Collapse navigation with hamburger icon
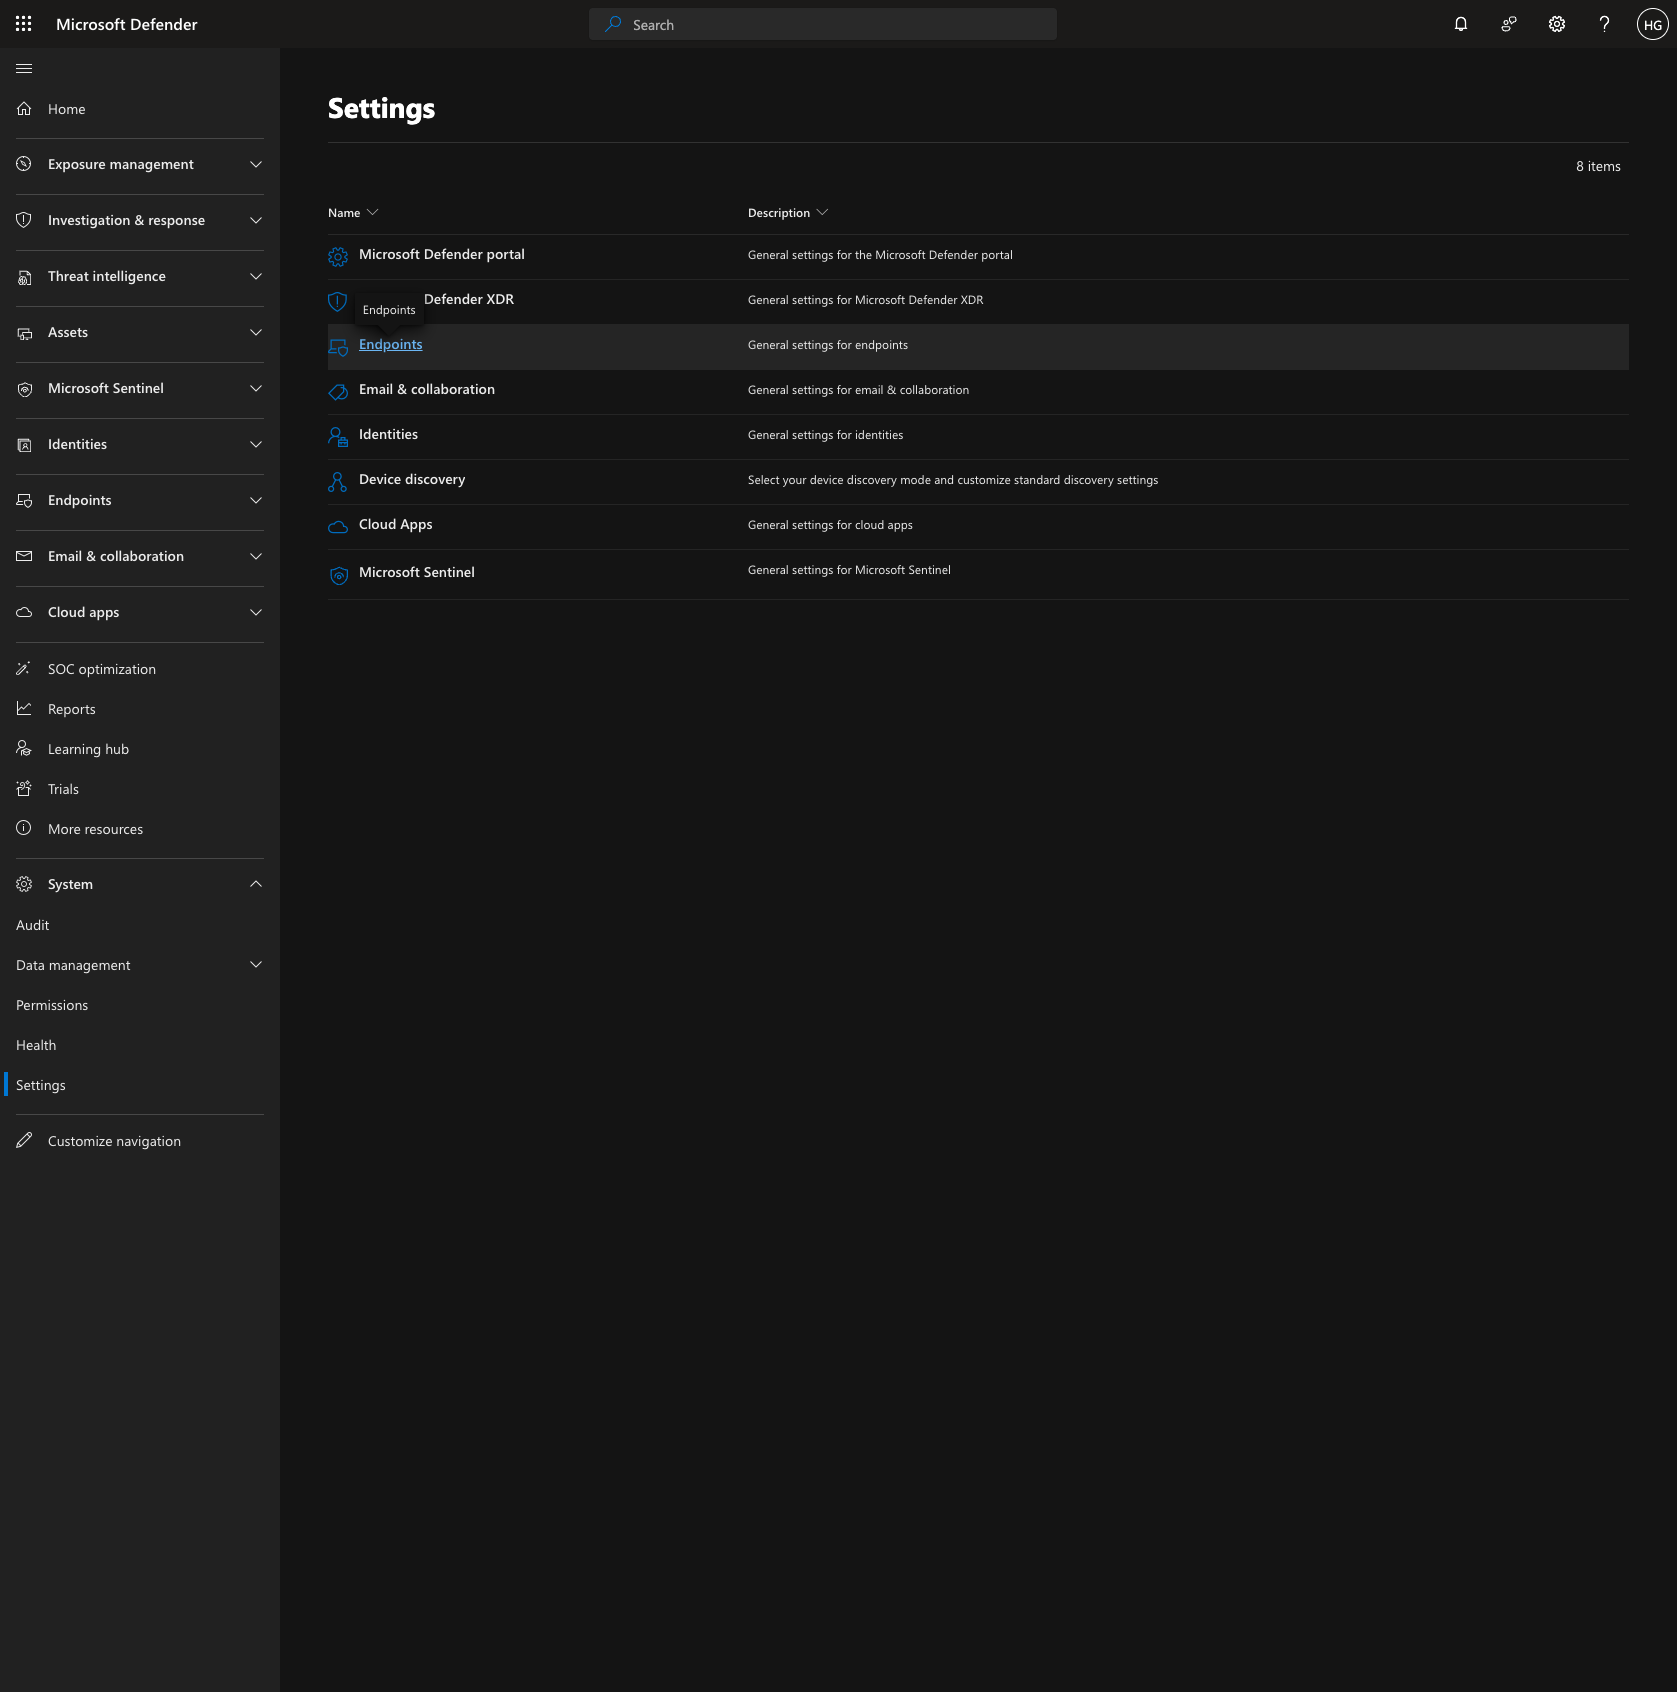 click(x=24, y=68)
